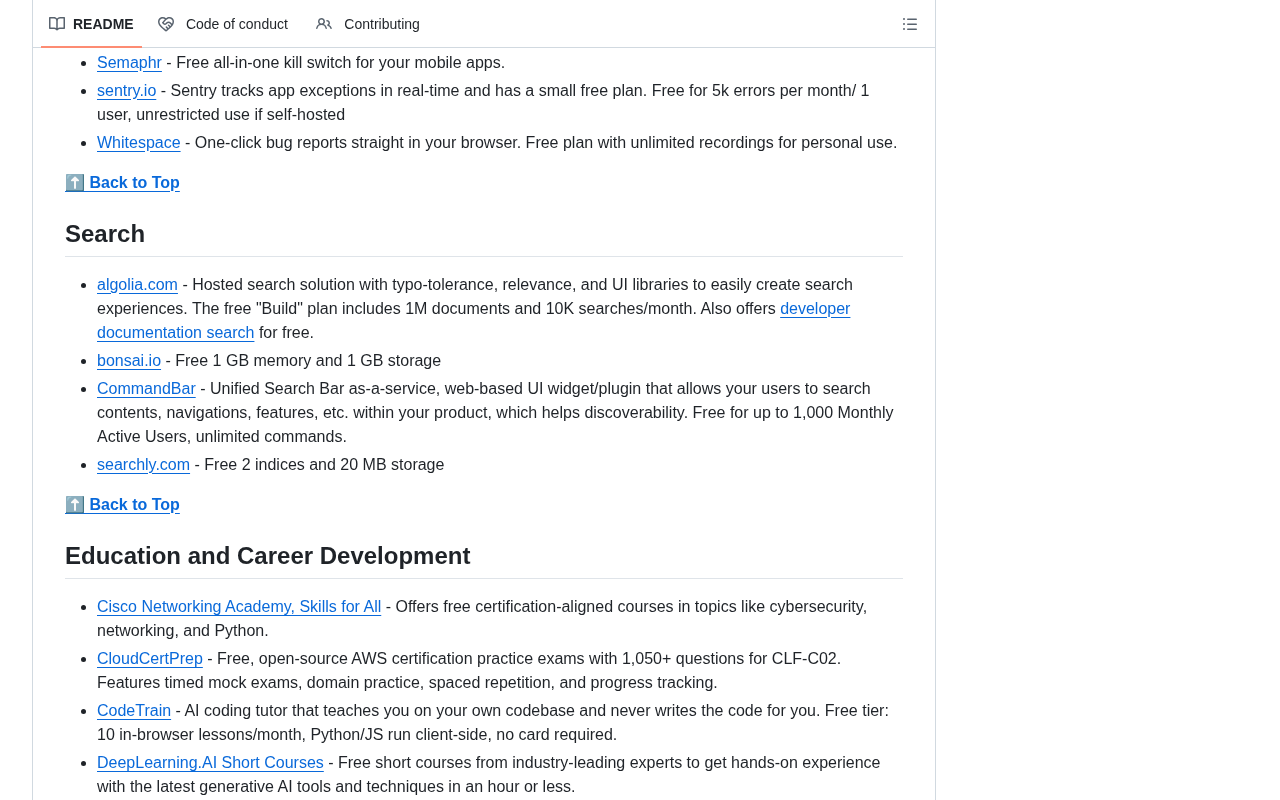Switch to the Contributing tab
Viewport: 1280px width, 800px height.
click(368, 24)
